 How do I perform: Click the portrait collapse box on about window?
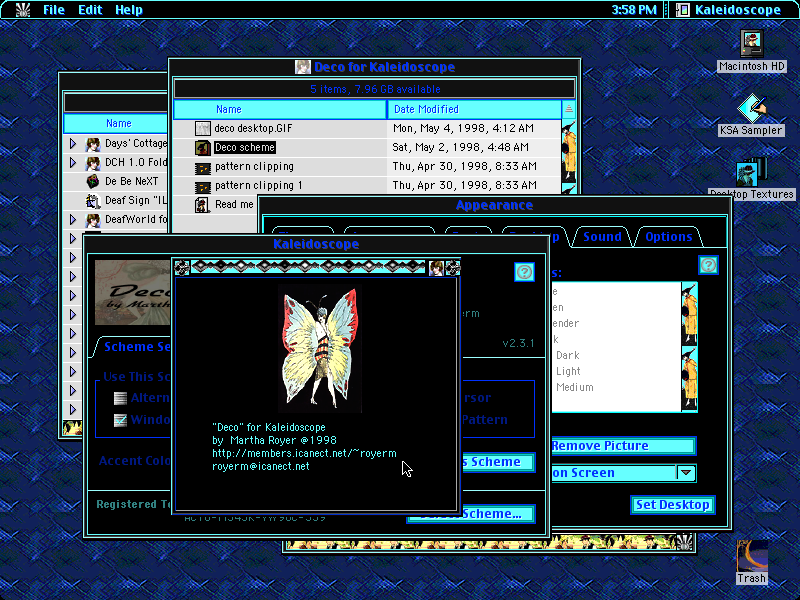[436, 267]
